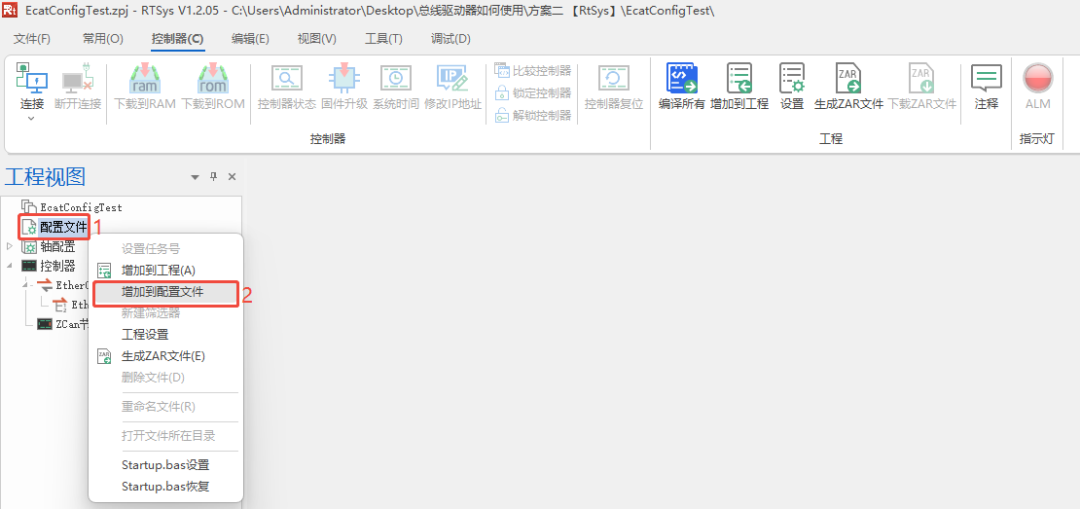The width and height of the screenshot is (1080, 509).
Task: Click the 修改IP地址 icon
Action: point(453,80)
